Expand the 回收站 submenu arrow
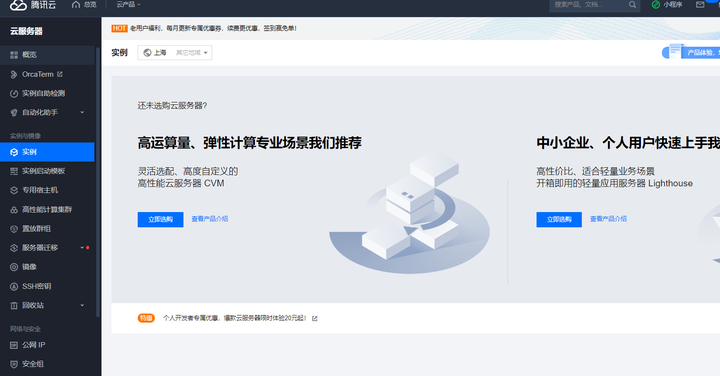 (82, 305)
